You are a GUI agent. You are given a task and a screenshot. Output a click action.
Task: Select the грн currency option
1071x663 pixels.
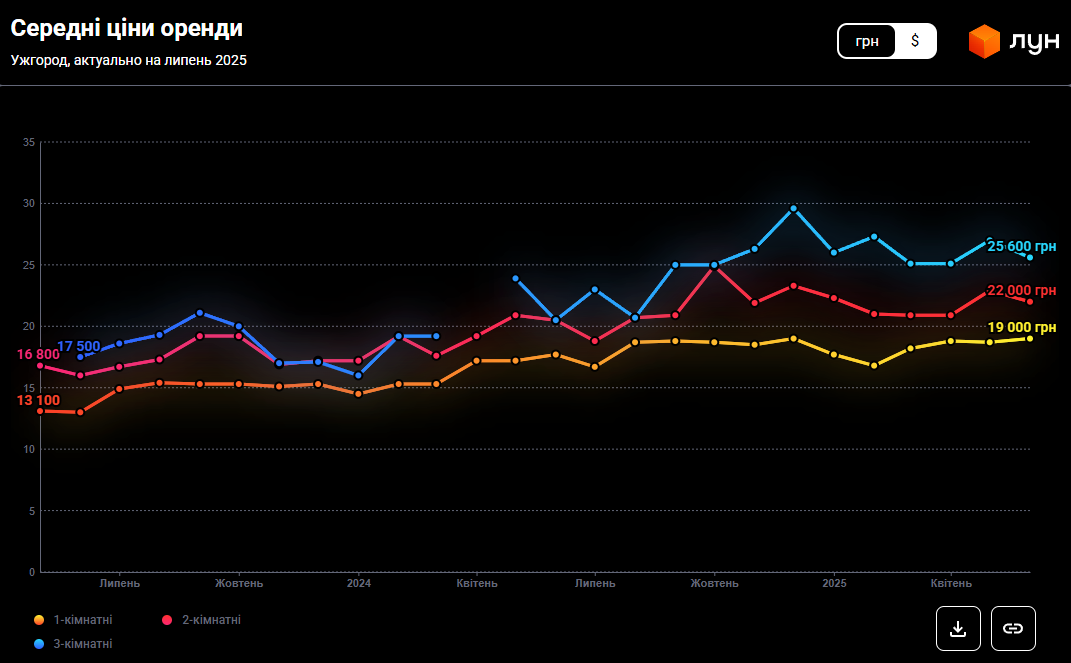pyautogui.click(x=867, y=41)
